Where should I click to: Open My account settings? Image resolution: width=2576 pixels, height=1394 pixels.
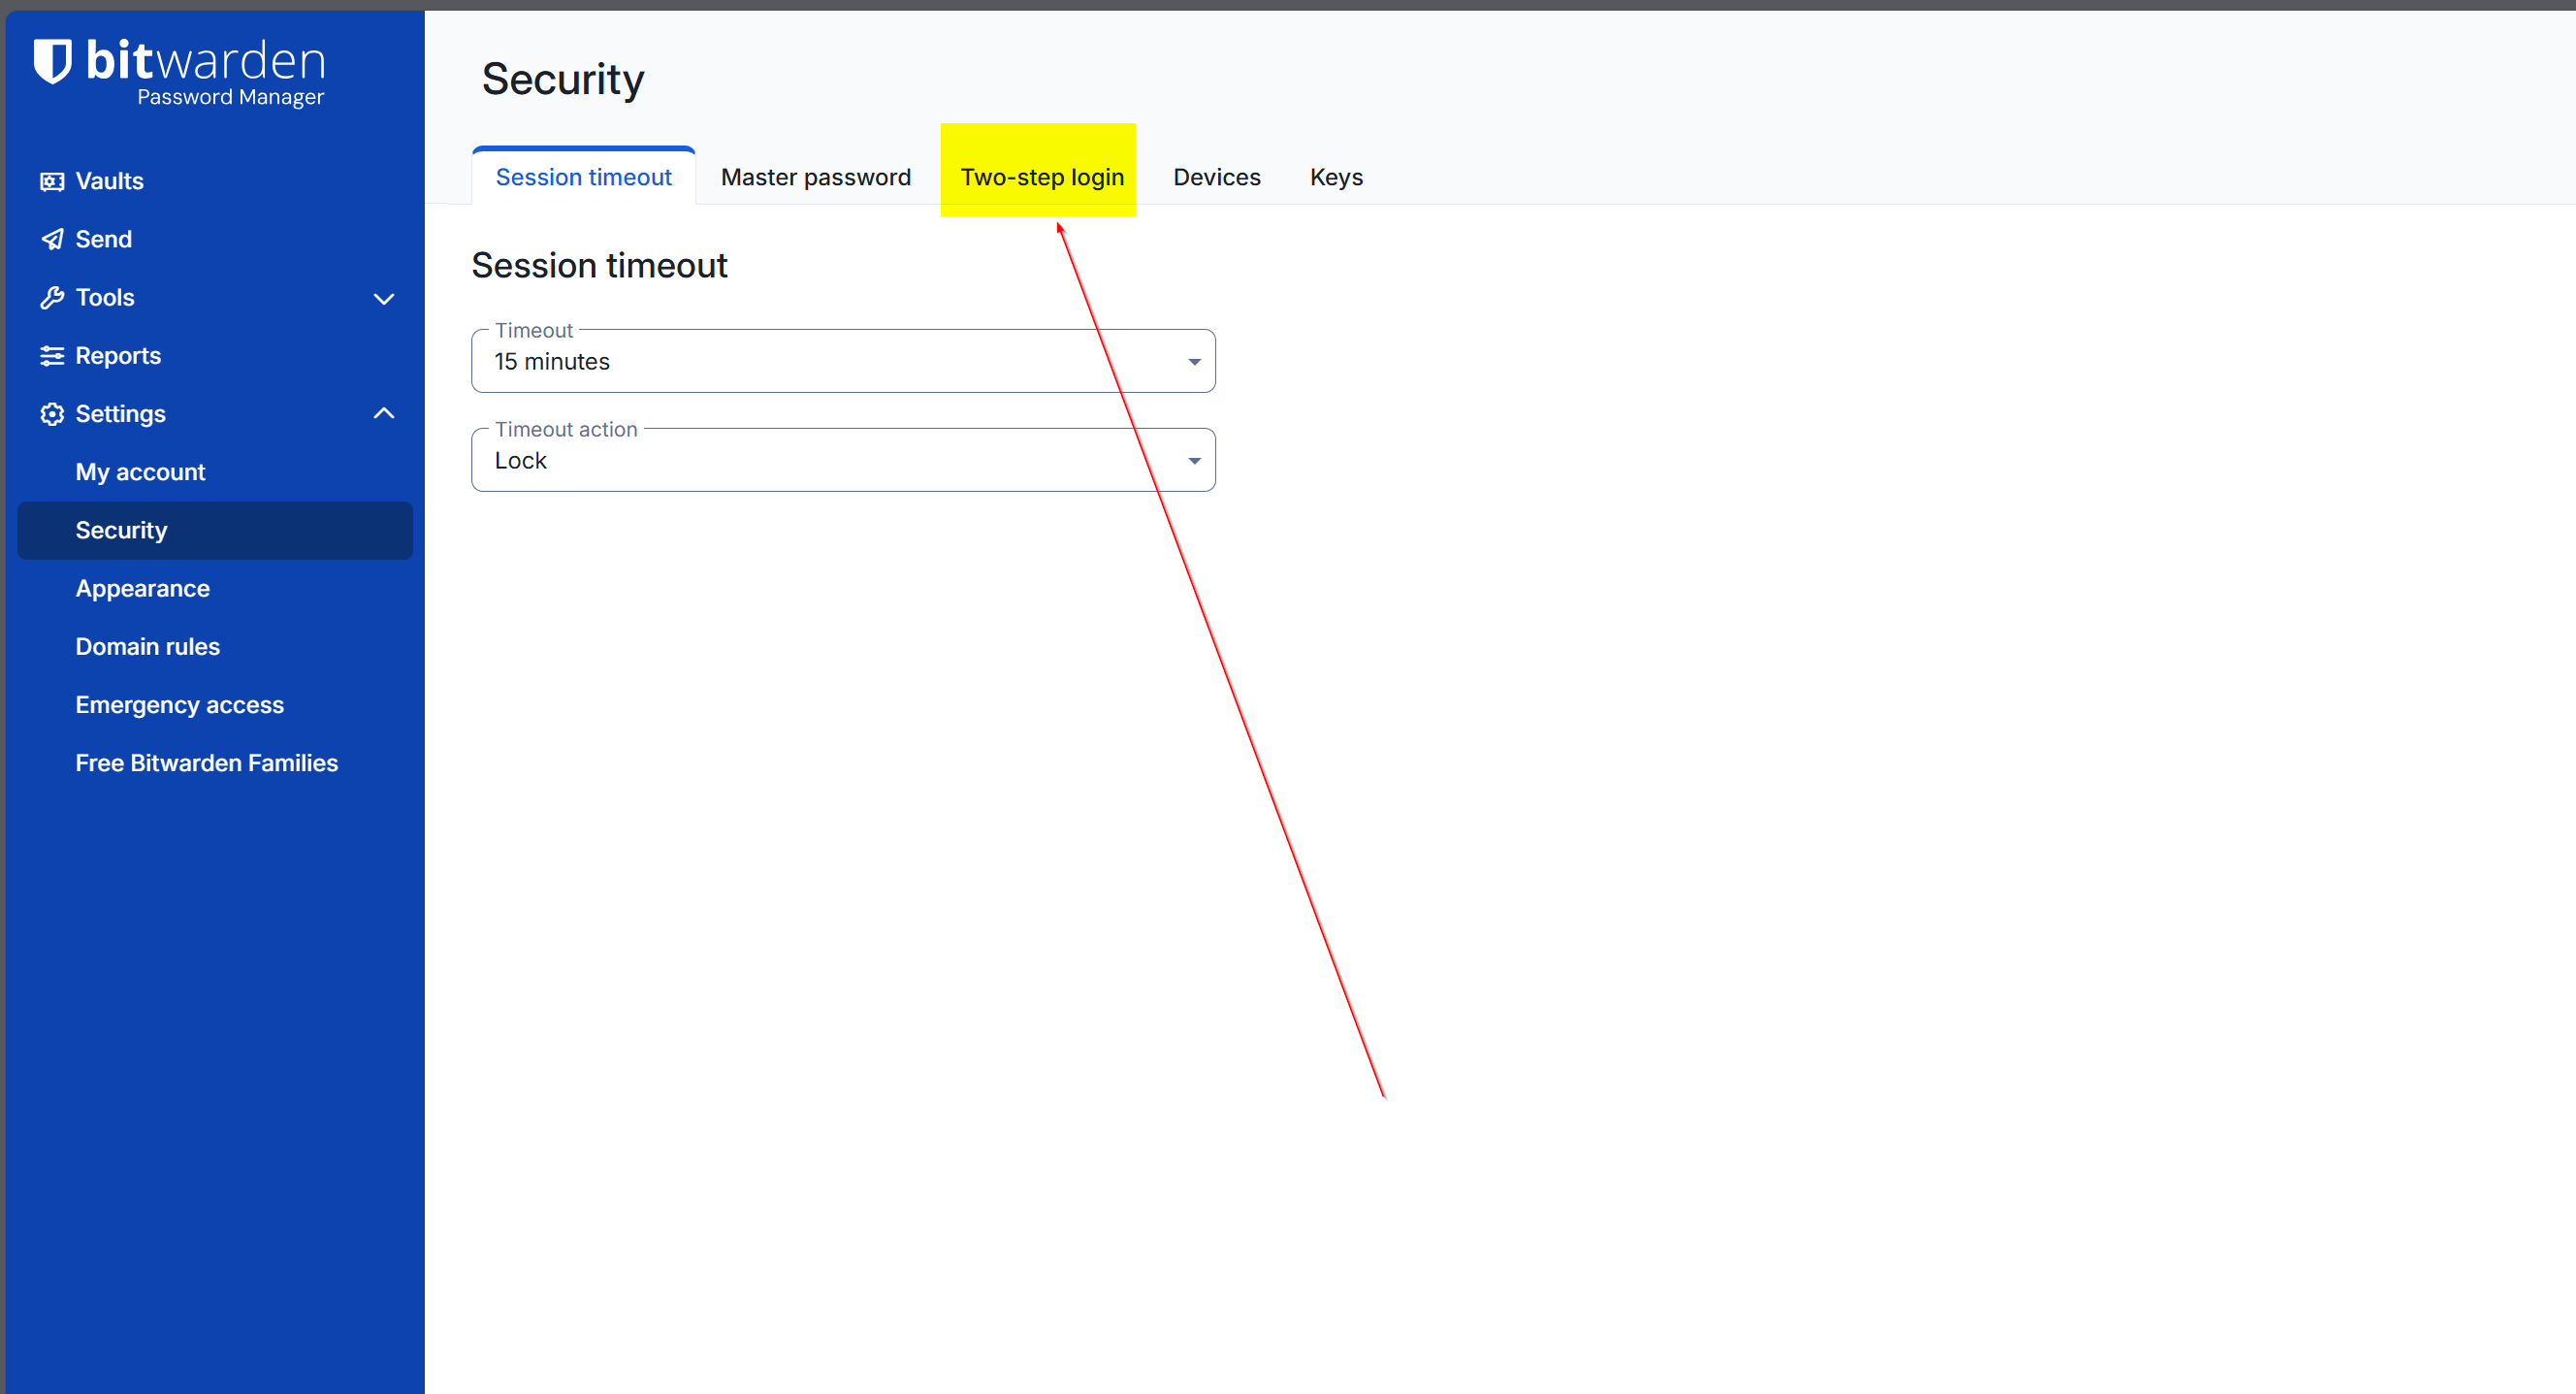click(140, 472)
